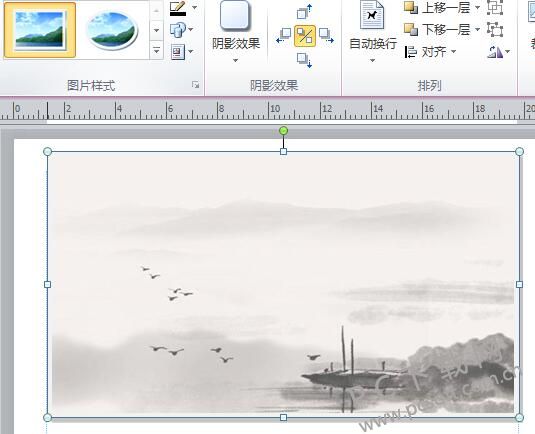Open picture border color dropdown arrow

point(194,8)
